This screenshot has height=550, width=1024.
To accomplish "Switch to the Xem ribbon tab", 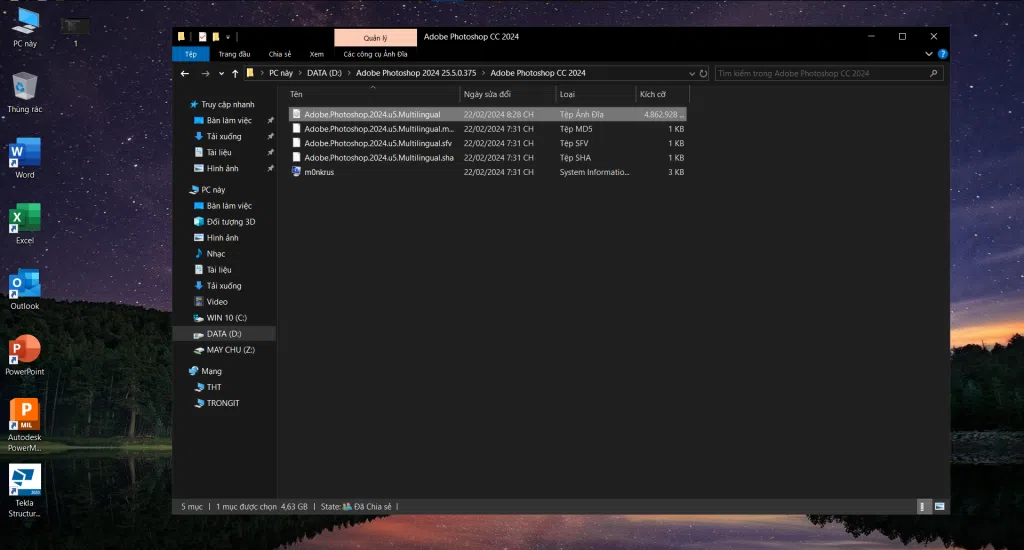I will 317,54.
